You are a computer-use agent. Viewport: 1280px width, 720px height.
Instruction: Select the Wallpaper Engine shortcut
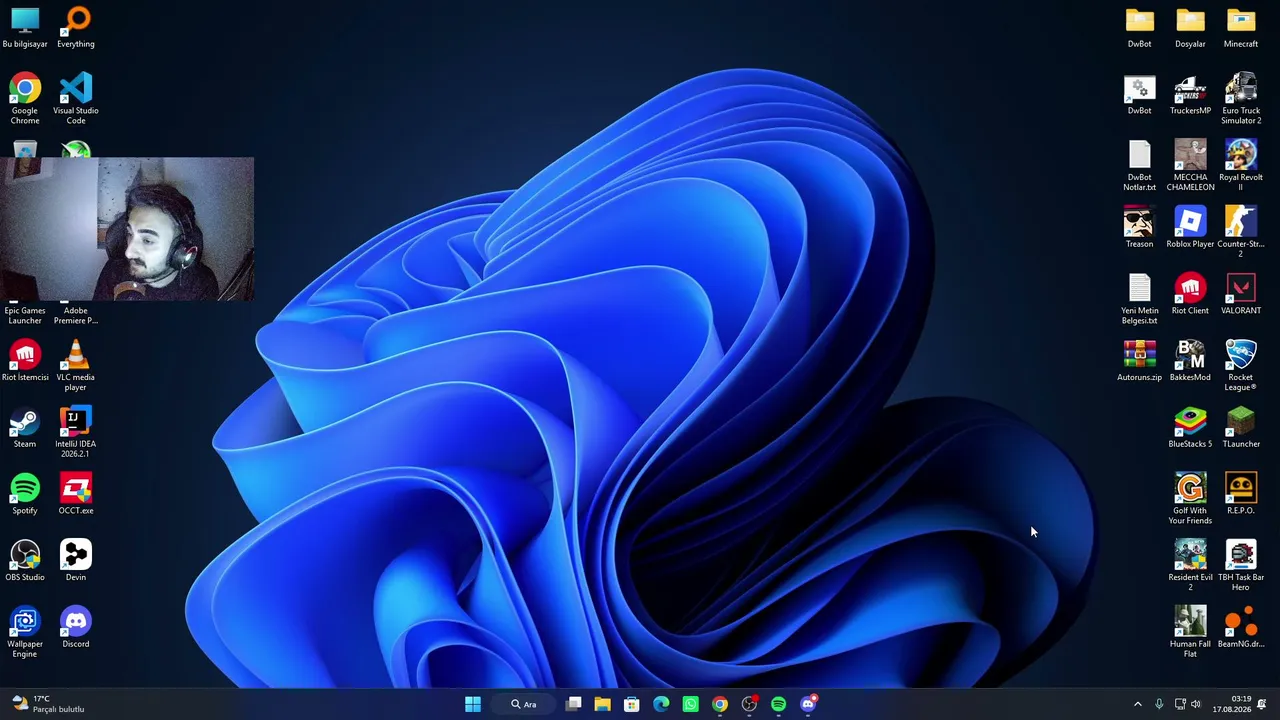point(25,633)
